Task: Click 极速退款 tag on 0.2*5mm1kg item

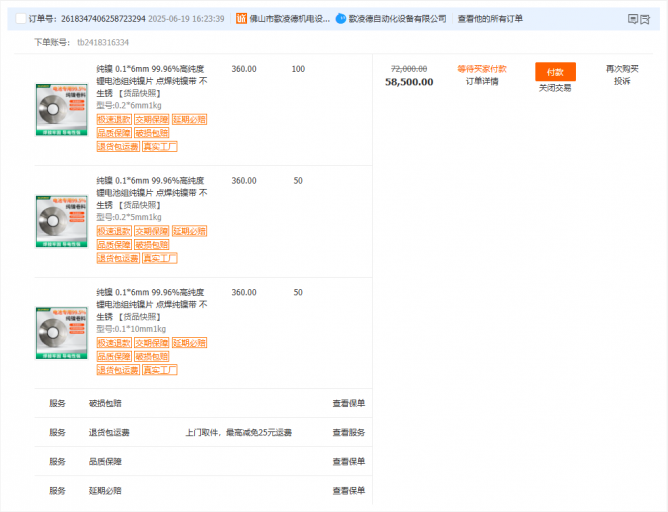Action: tap(114, 231)
